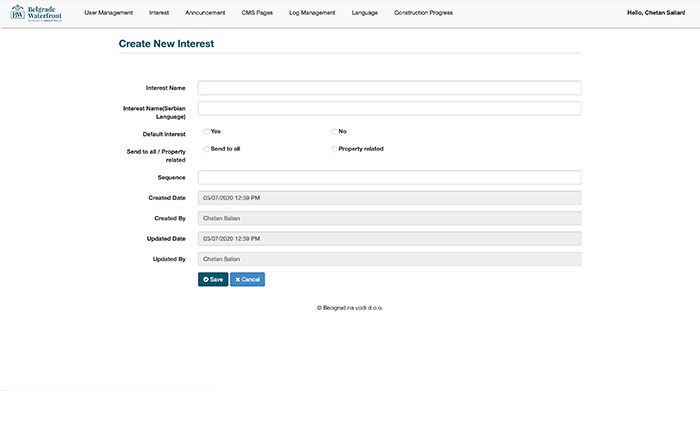Click the Updated Date field

point(389,238)
